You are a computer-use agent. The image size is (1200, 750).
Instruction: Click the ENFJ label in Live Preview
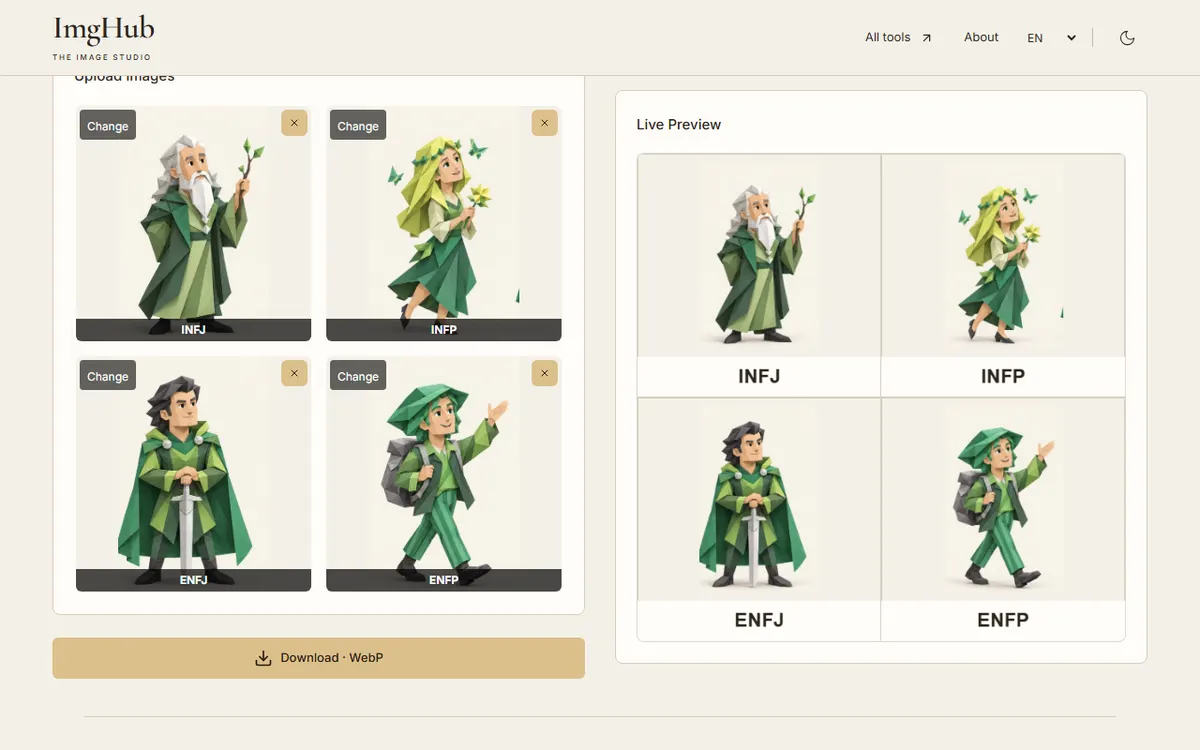pos(759,620)
